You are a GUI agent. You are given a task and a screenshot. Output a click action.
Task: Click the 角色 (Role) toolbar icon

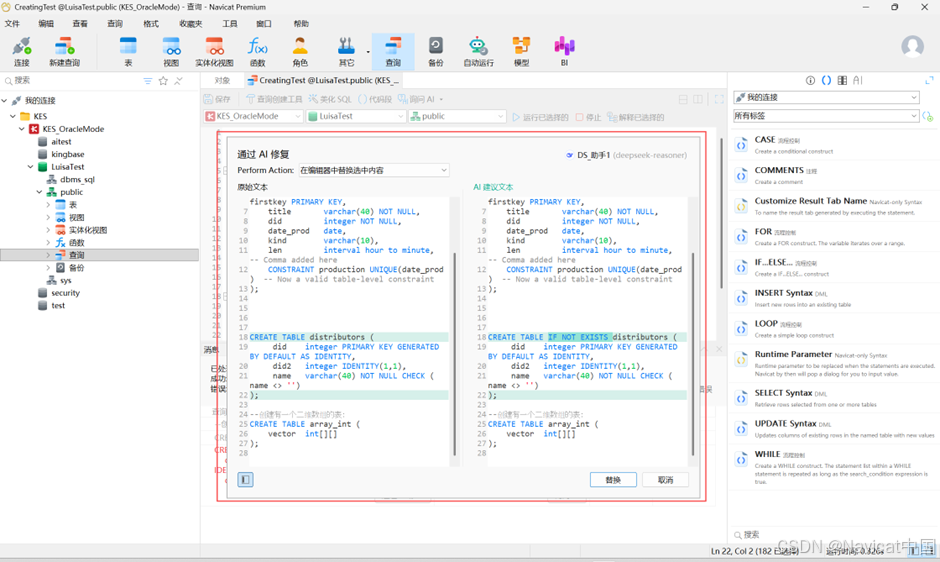point(300,52)
